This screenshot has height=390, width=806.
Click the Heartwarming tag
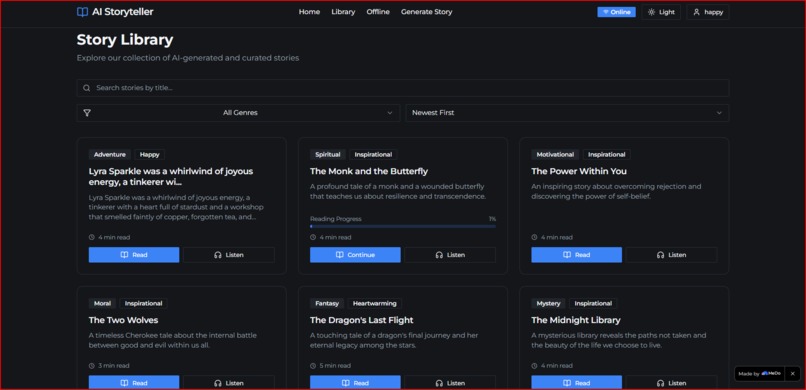click(375, 304)
